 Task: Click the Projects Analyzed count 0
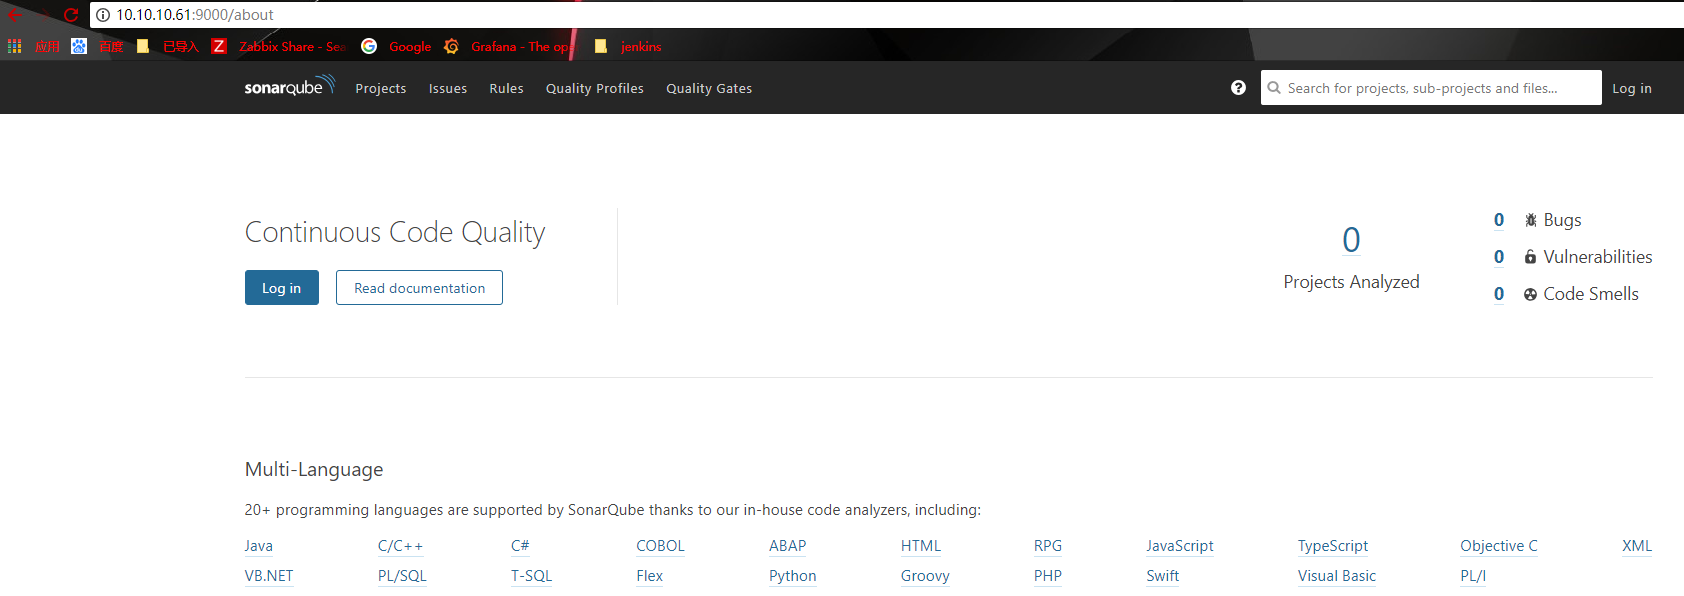pos(1351,240)
